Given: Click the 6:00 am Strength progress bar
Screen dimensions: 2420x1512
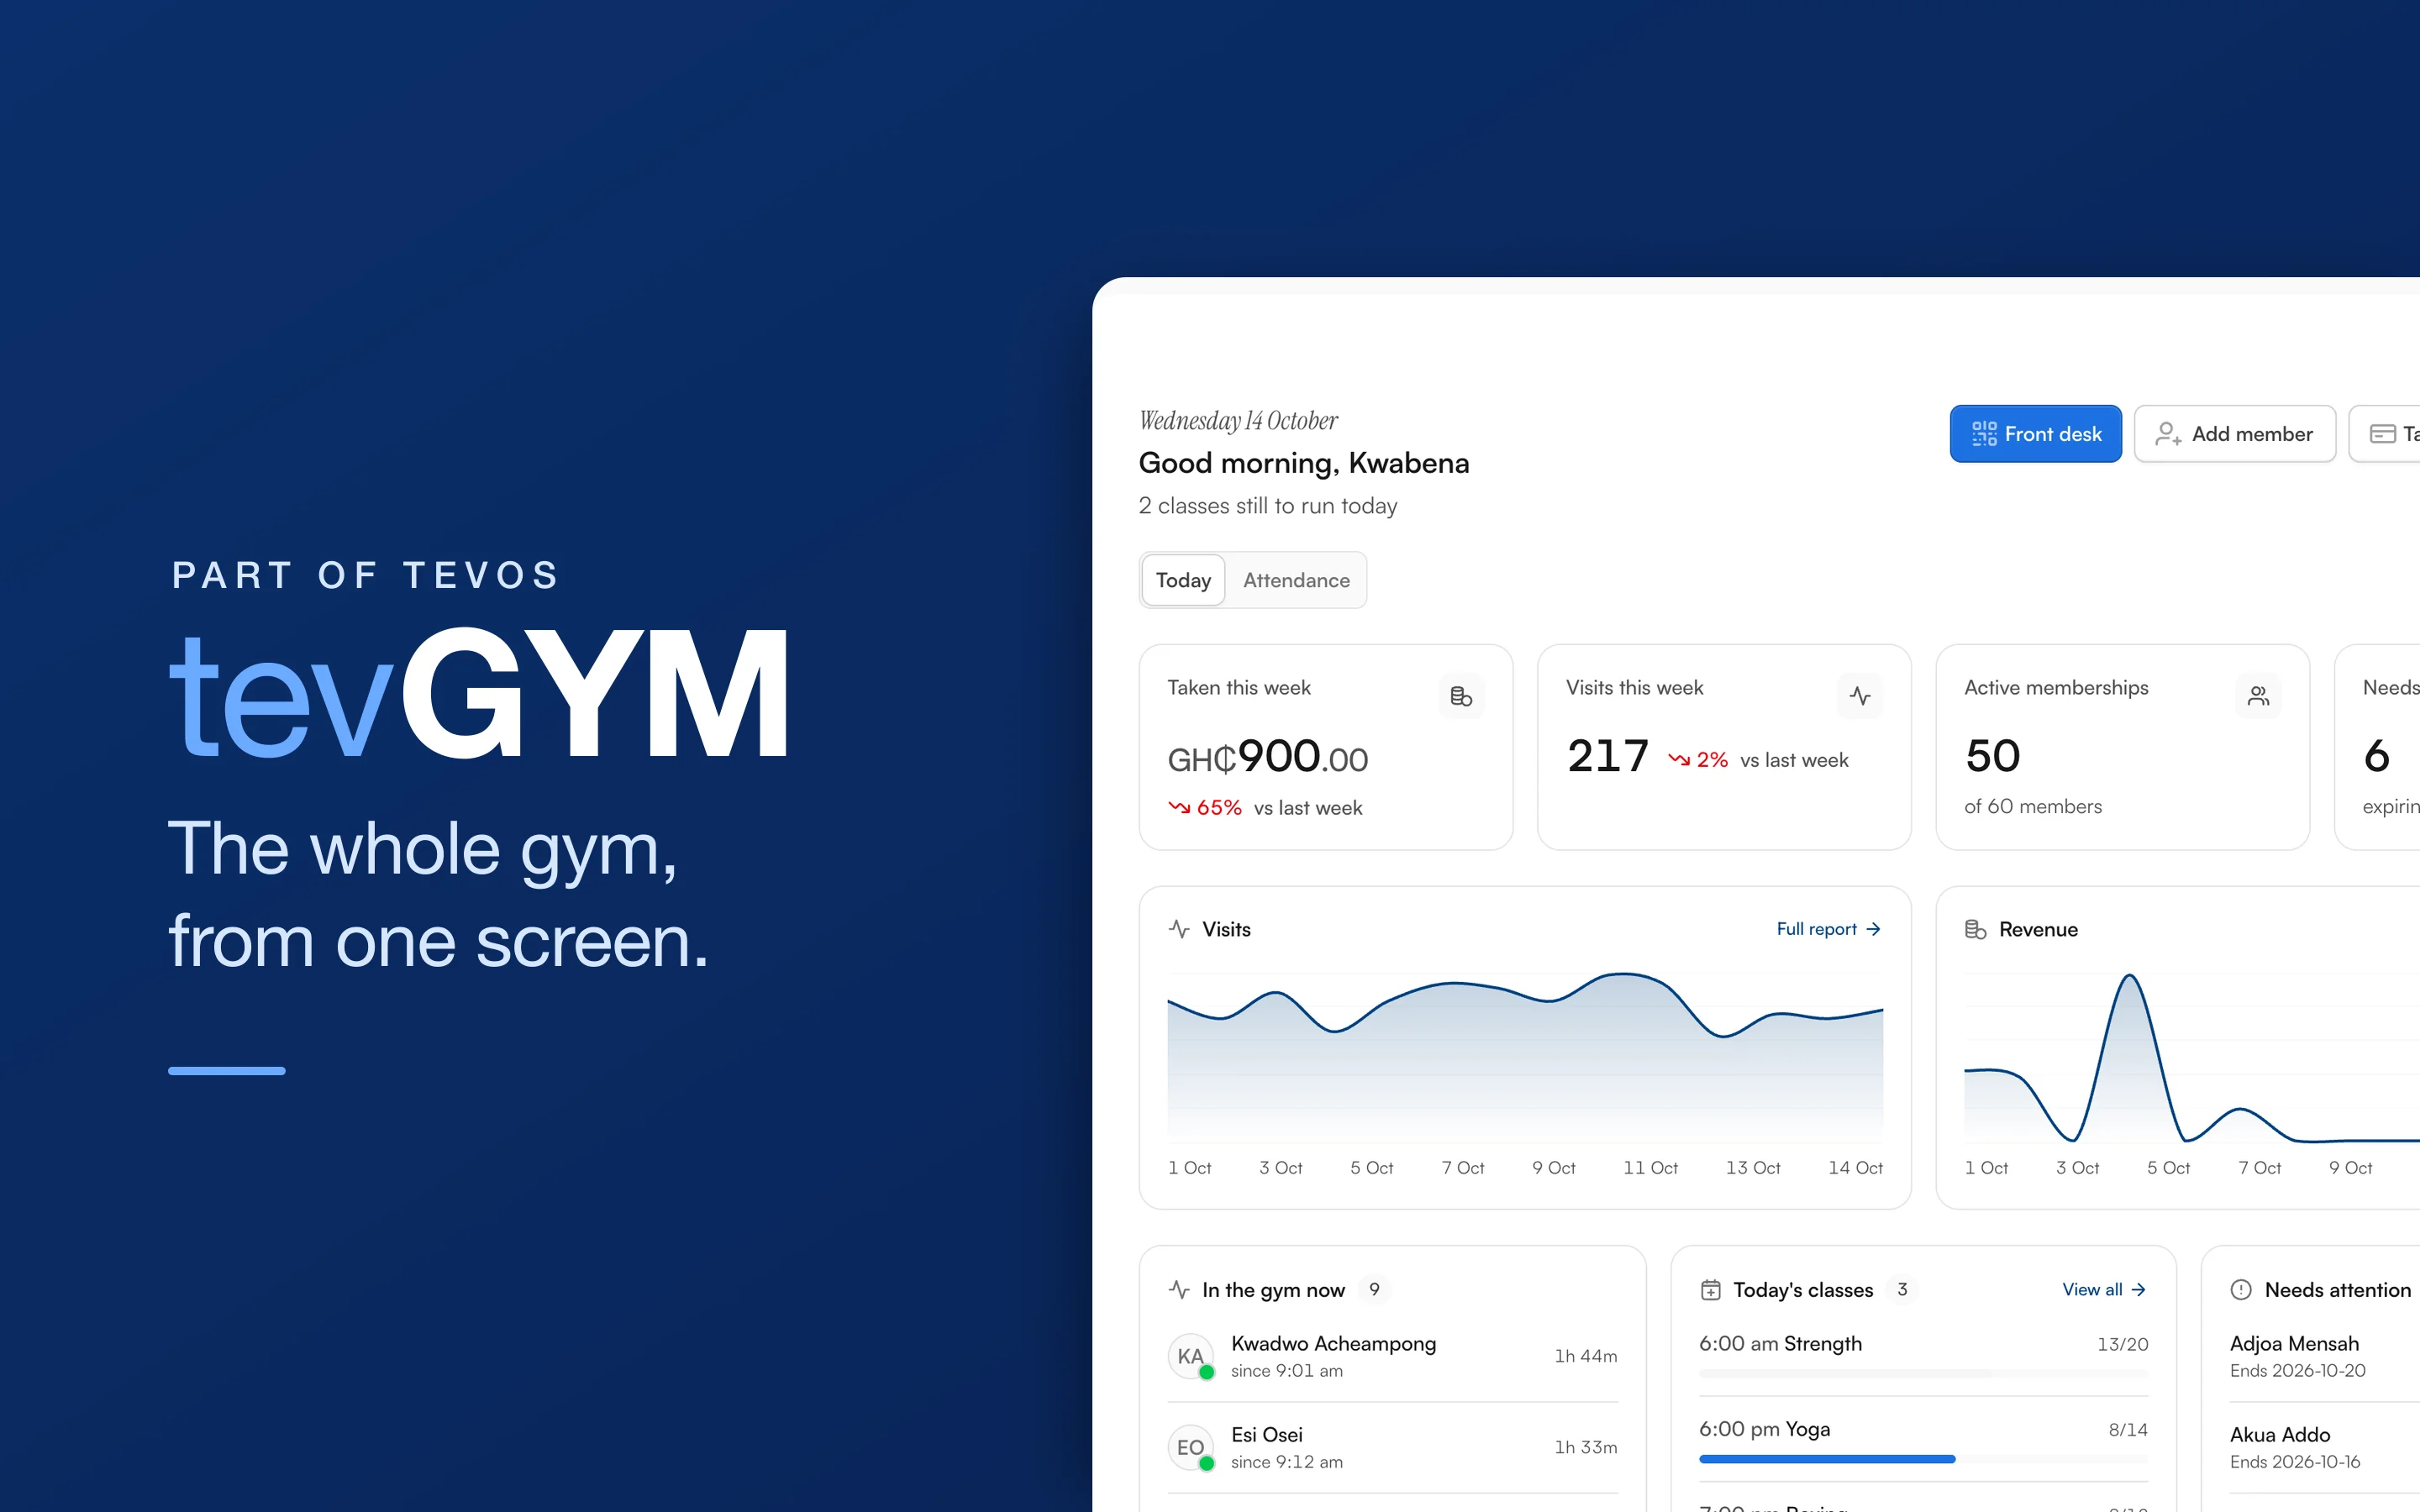Looking at the screenshot, I should [x=1923, y=1374].
